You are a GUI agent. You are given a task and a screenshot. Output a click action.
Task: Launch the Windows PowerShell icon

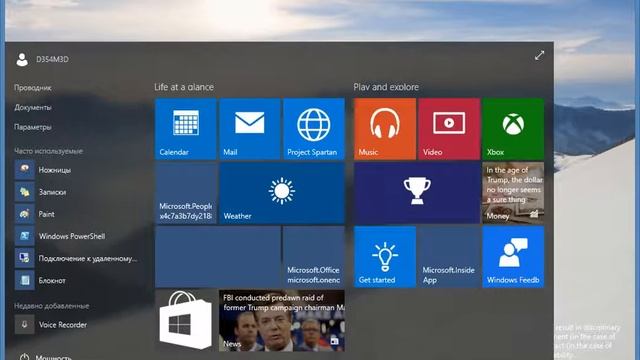click(x=24, y=236)
